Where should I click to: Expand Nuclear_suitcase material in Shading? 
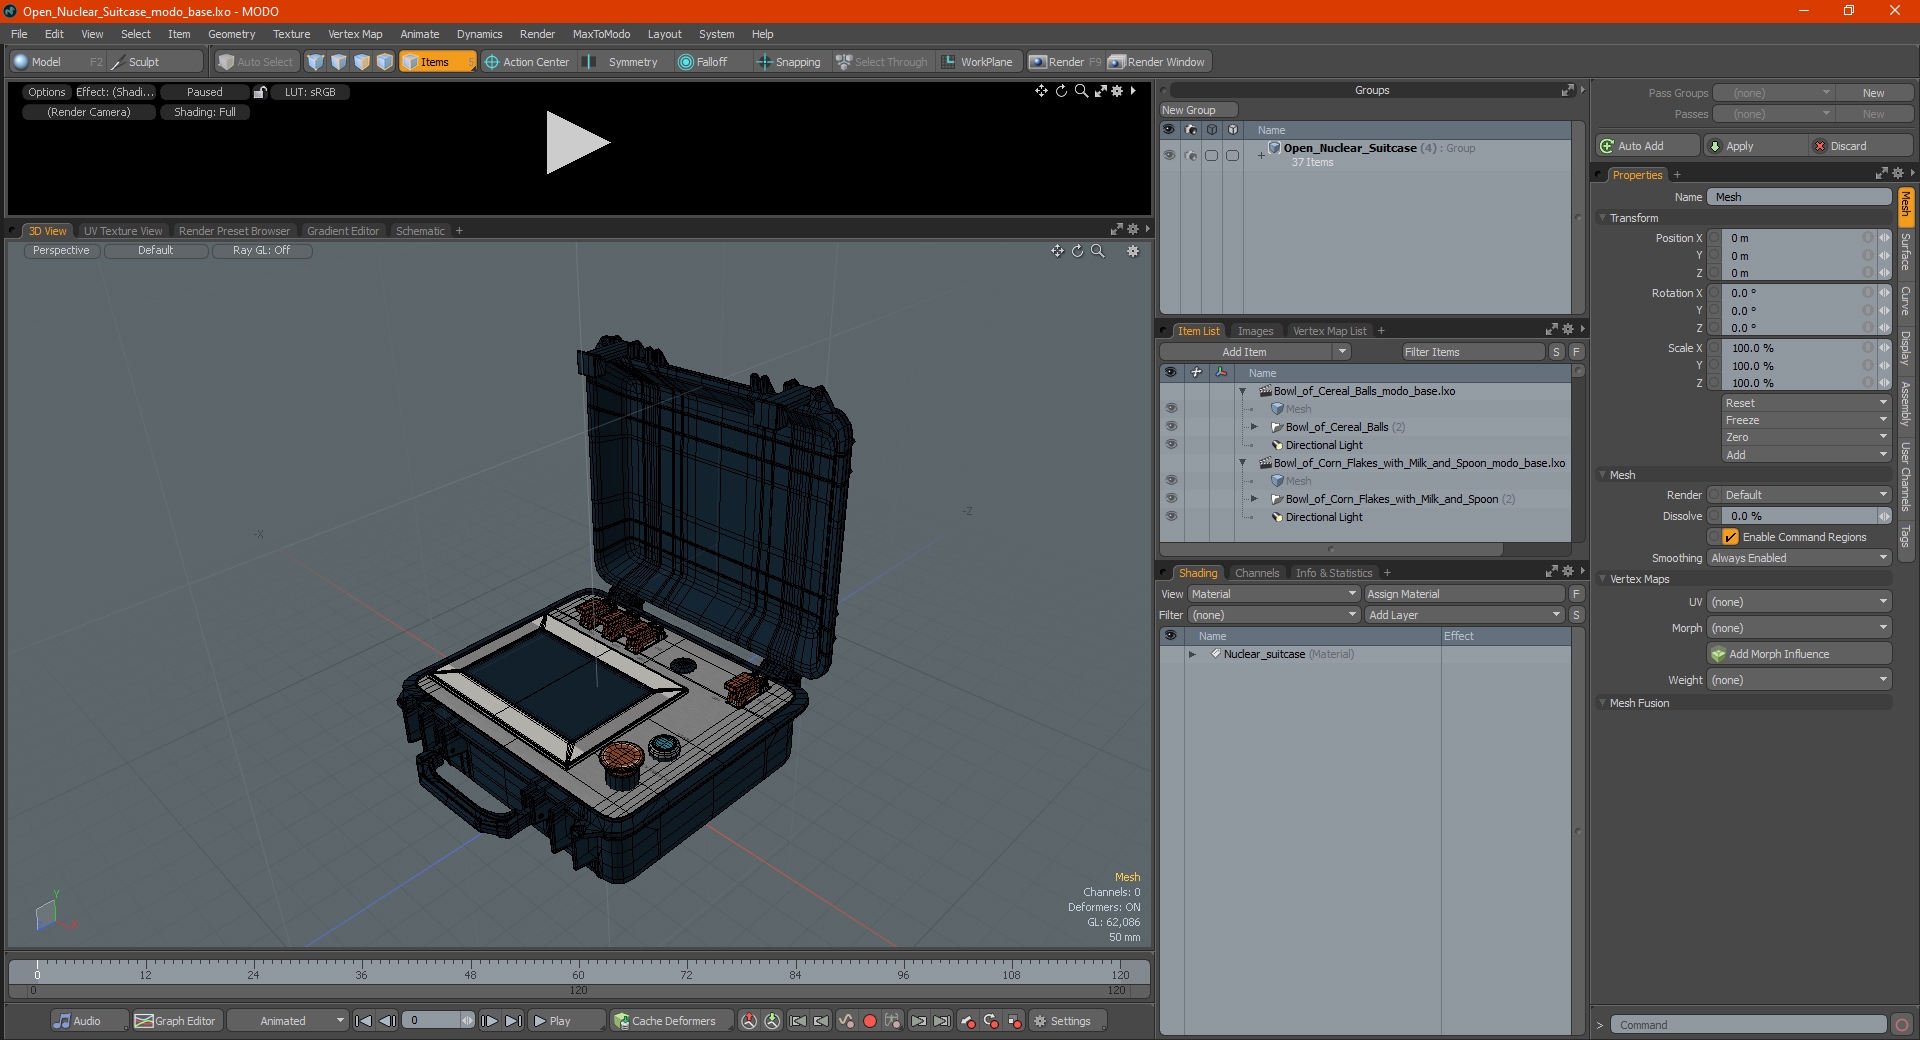(1192, 654)
